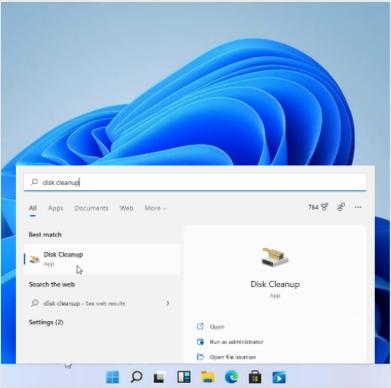This screenshot has width=391, height=388.
Task: Choose Run as administrator for Disk Cleanup
Action: (x=236, y=342)
